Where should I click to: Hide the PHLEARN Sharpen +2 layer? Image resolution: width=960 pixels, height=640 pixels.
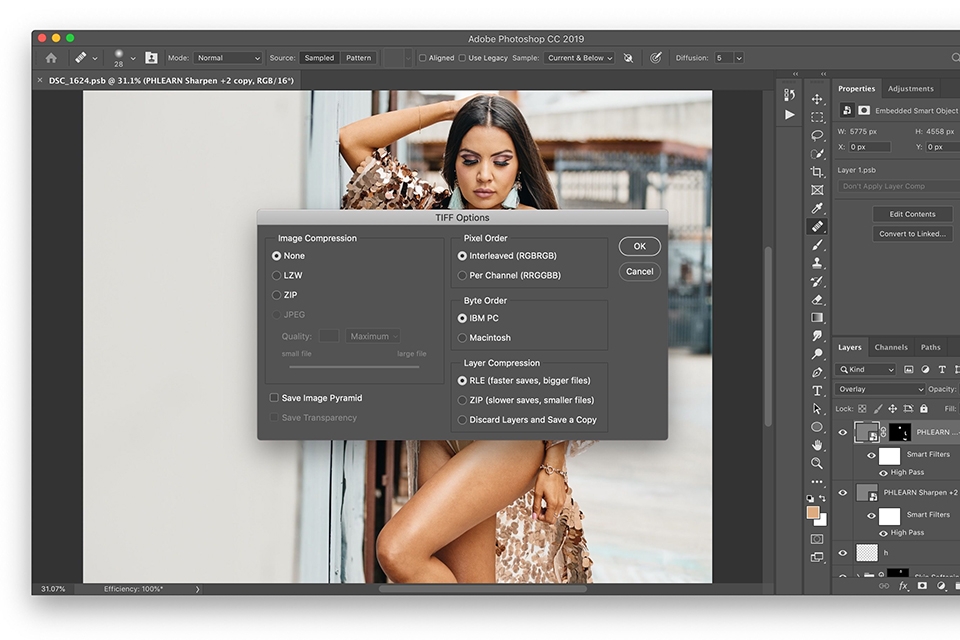tap(842, 493)
